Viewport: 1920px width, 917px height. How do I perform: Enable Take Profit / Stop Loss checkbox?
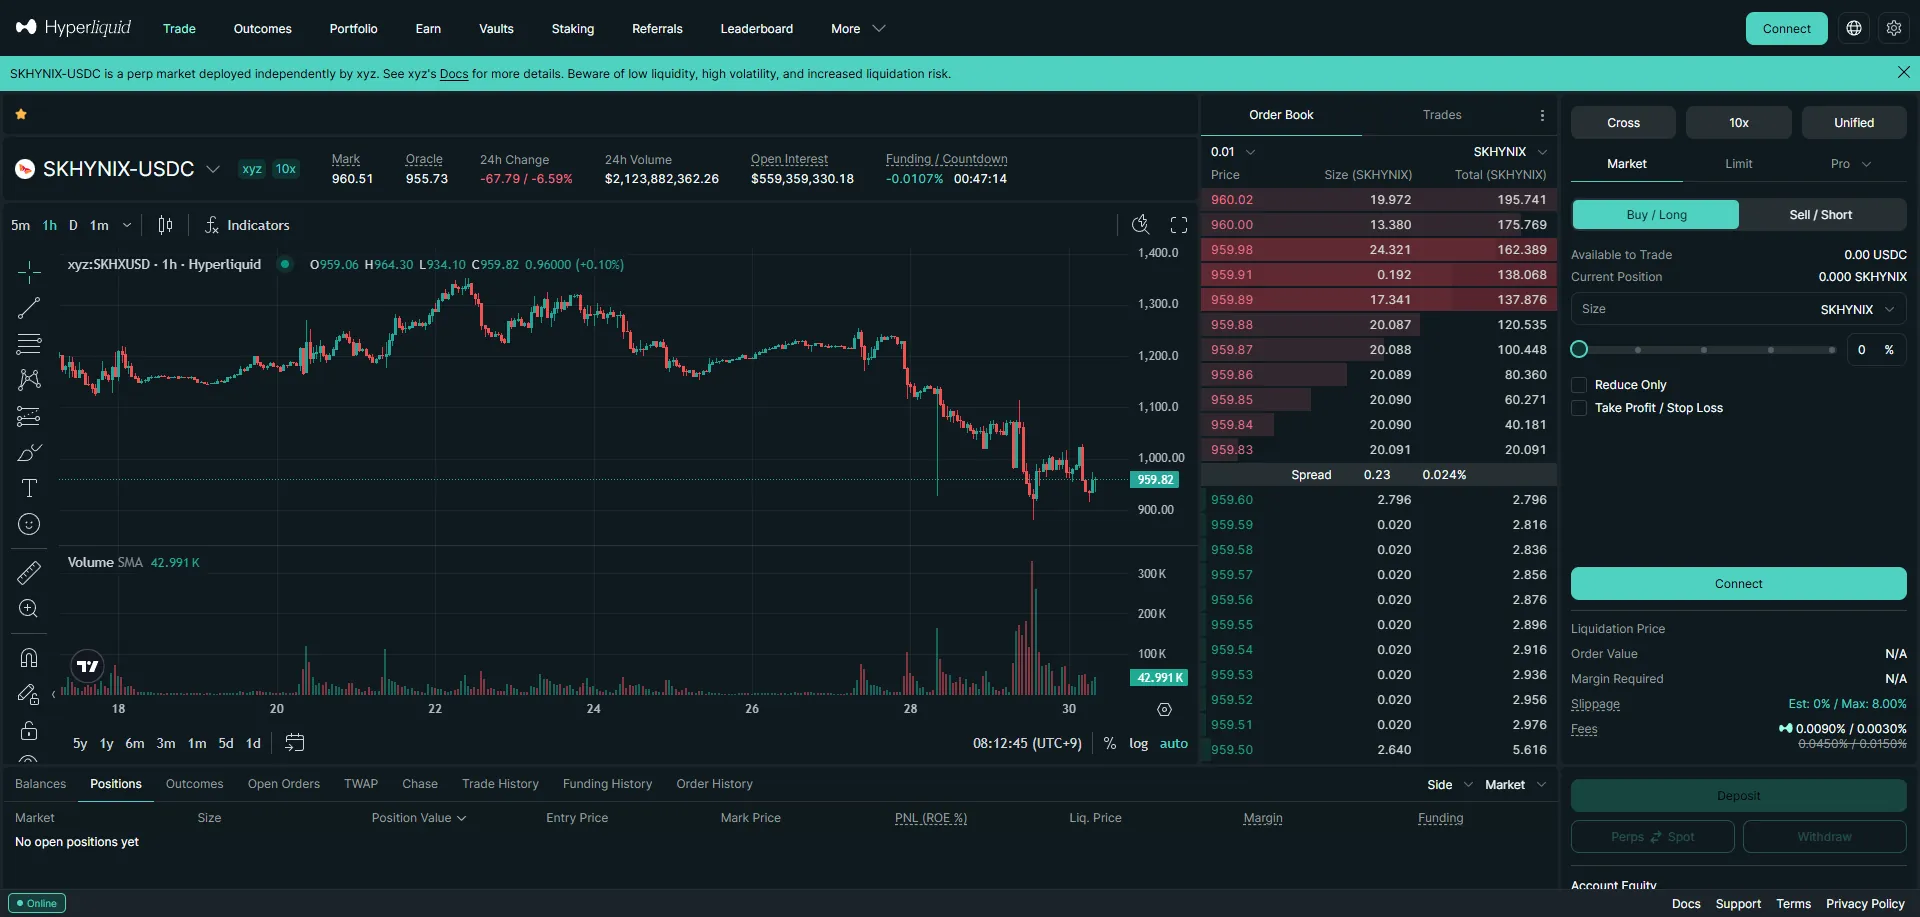pos(1579,408)
